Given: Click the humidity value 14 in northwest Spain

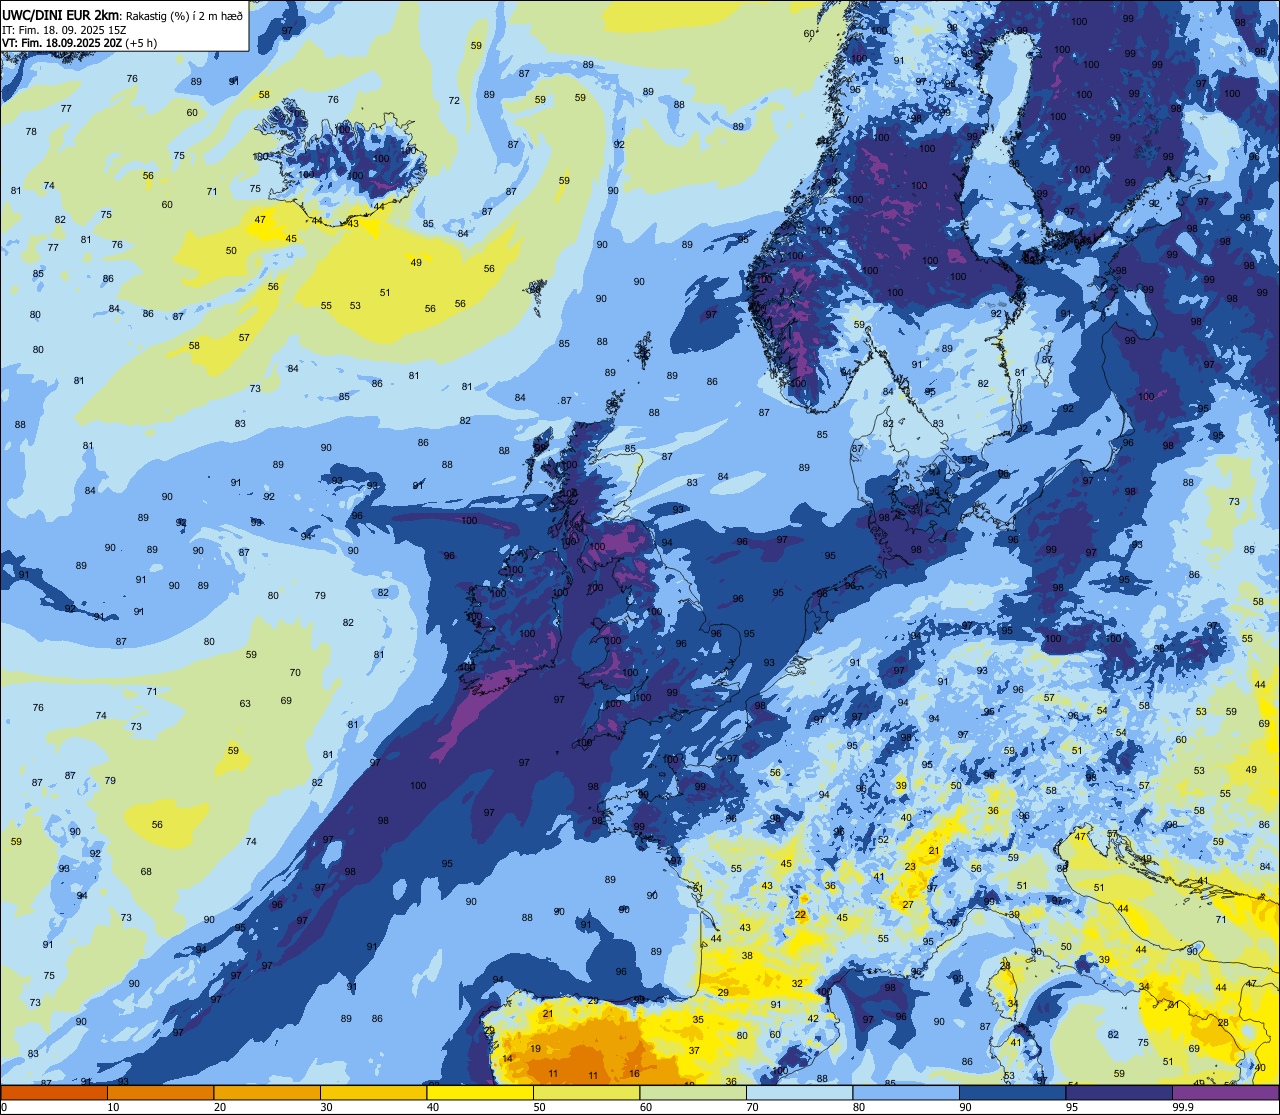Looking at the screenshot, I should tap(508, 1058).
